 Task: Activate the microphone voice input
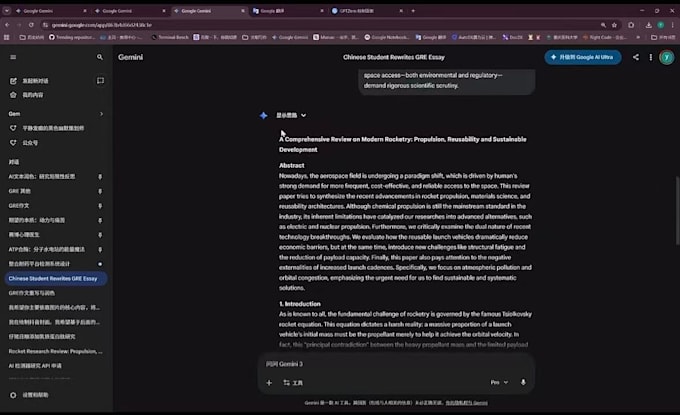tap(523, 382)
